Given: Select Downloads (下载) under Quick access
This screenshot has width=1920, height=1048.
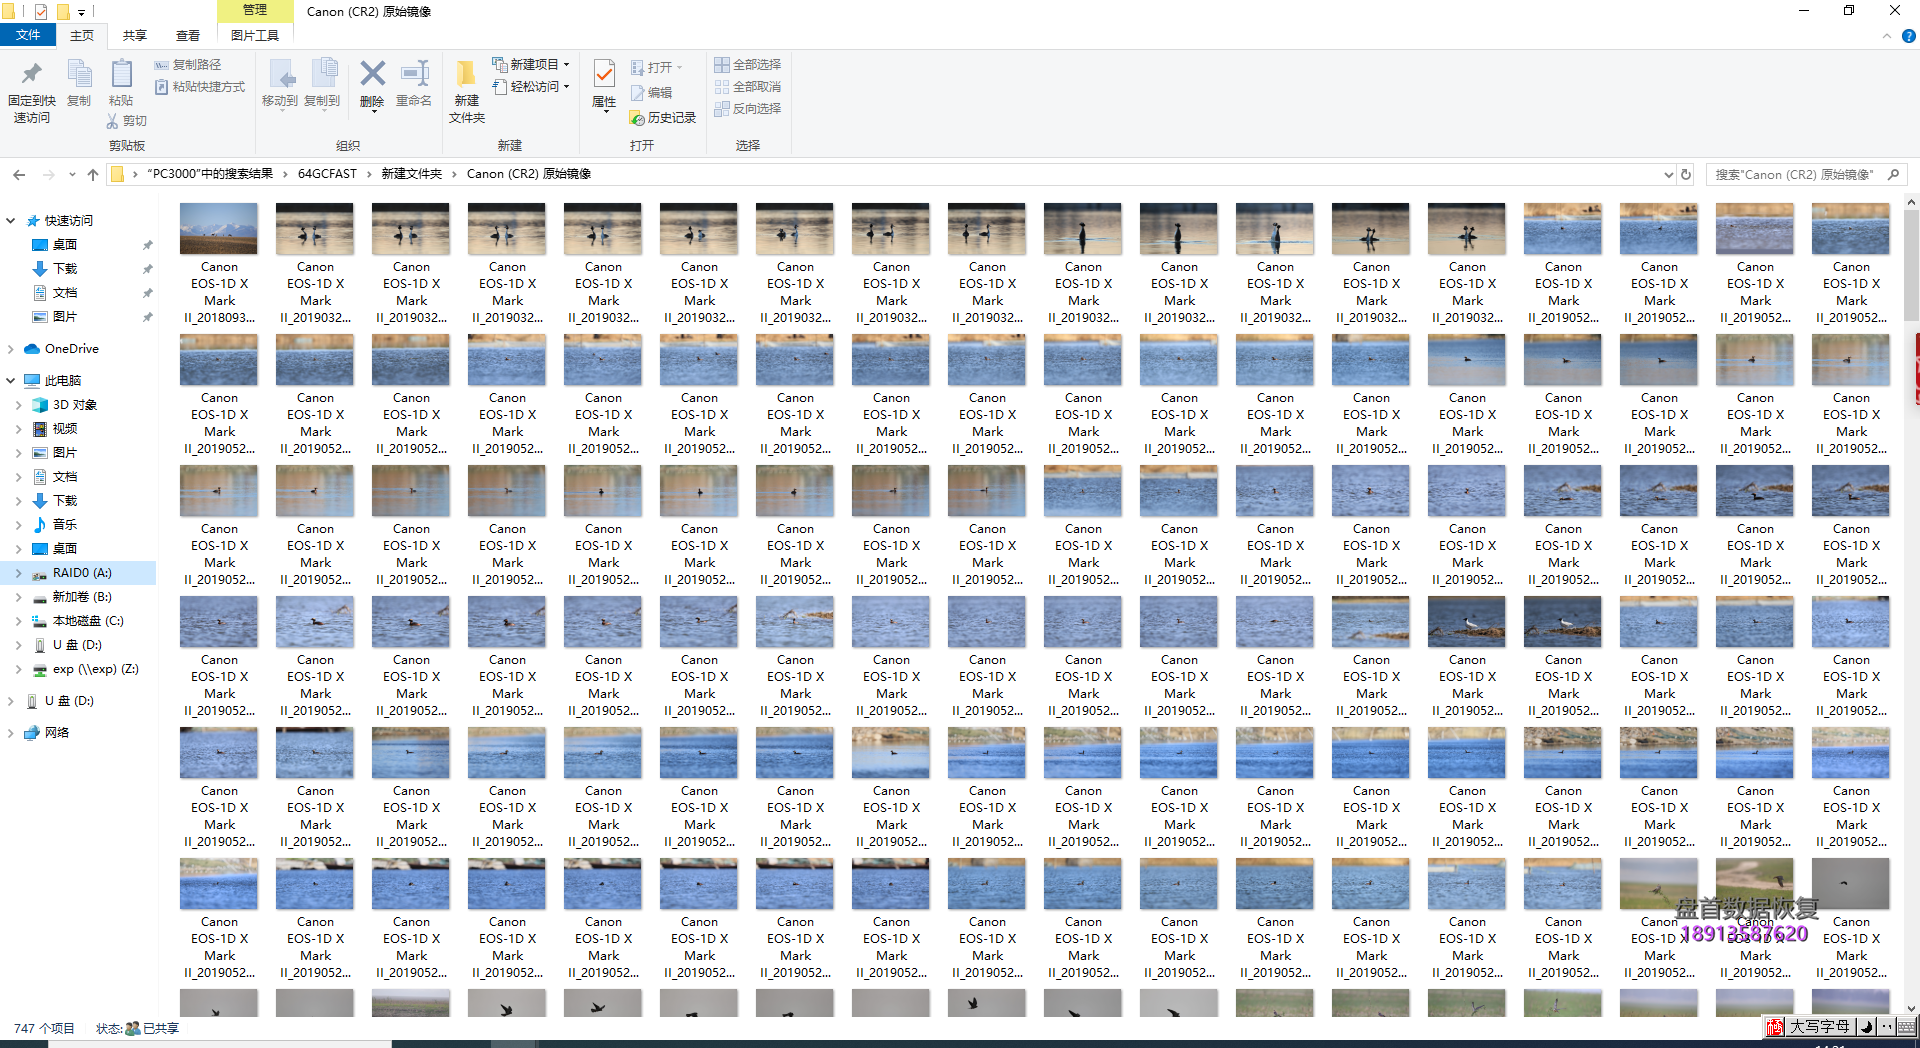Looking at the screenshot, I should 65,269.
